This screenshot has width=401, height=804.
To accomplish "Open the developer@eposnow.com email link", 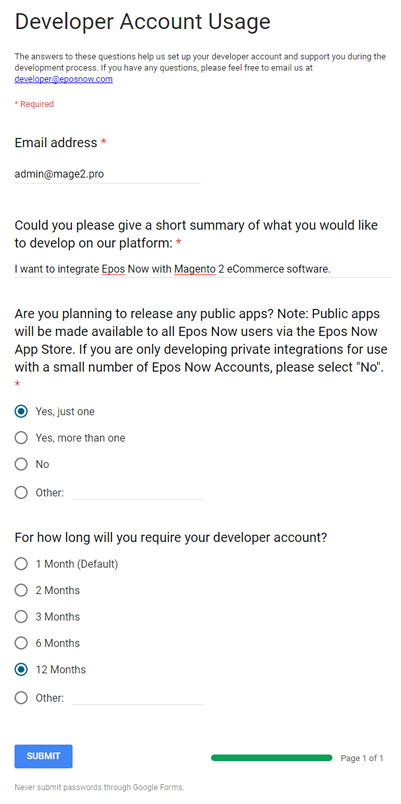I will (x=64, y=79).
